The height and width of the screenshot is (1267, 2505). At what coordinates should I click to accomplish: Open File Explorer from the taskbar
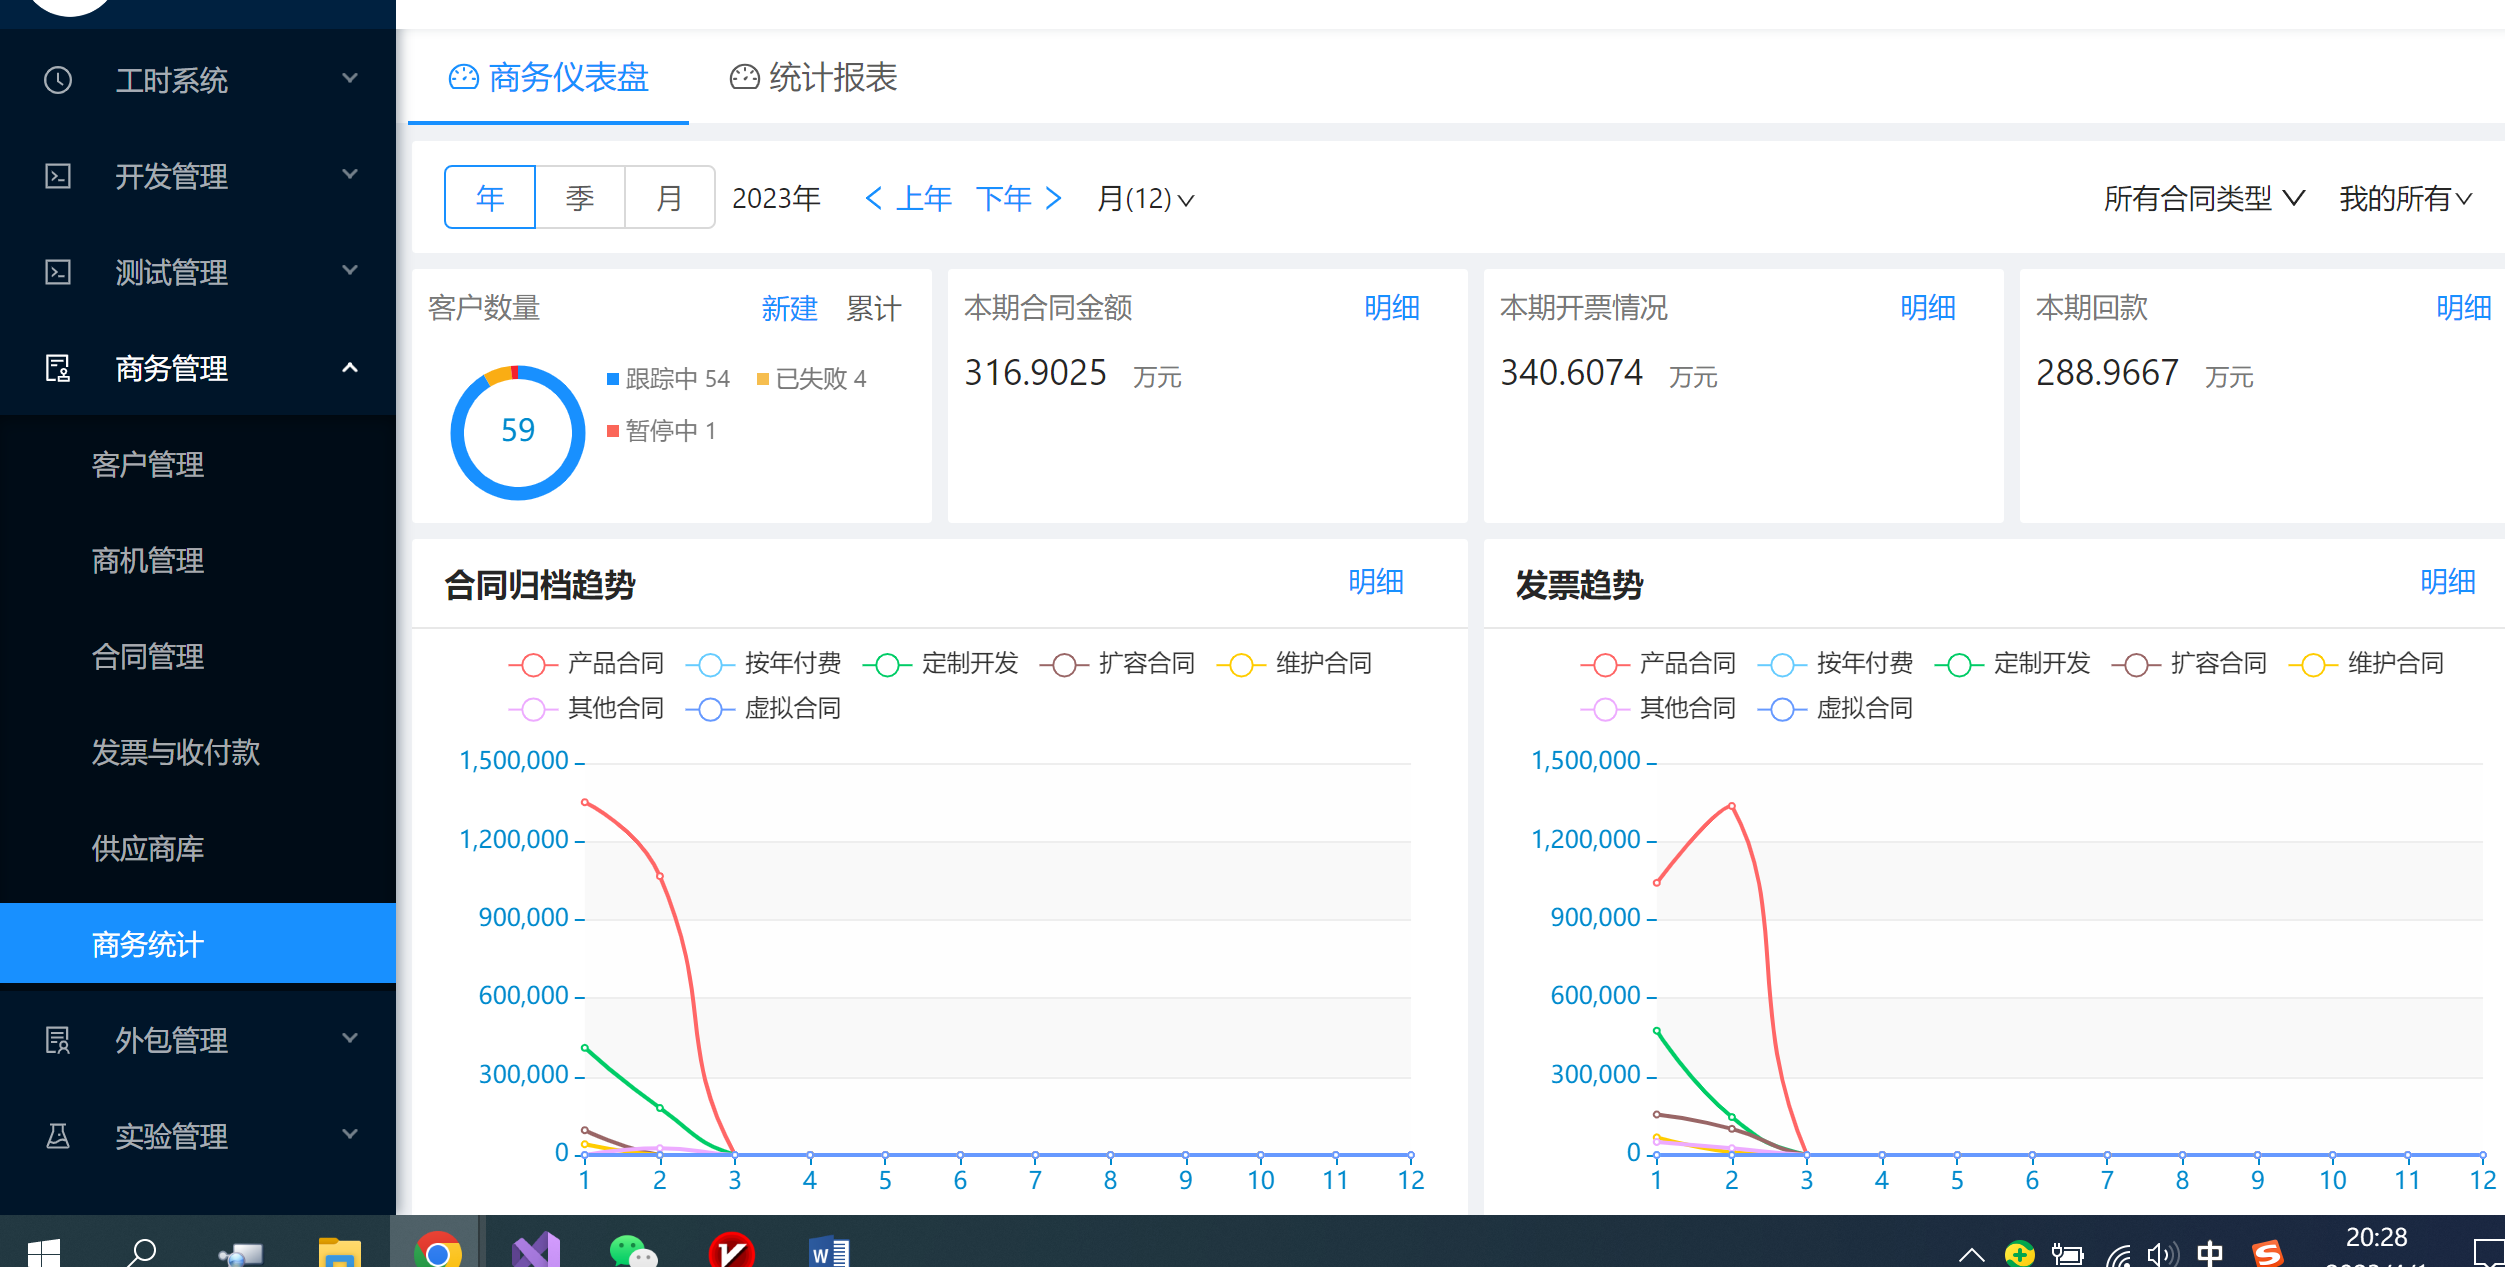340,1251
